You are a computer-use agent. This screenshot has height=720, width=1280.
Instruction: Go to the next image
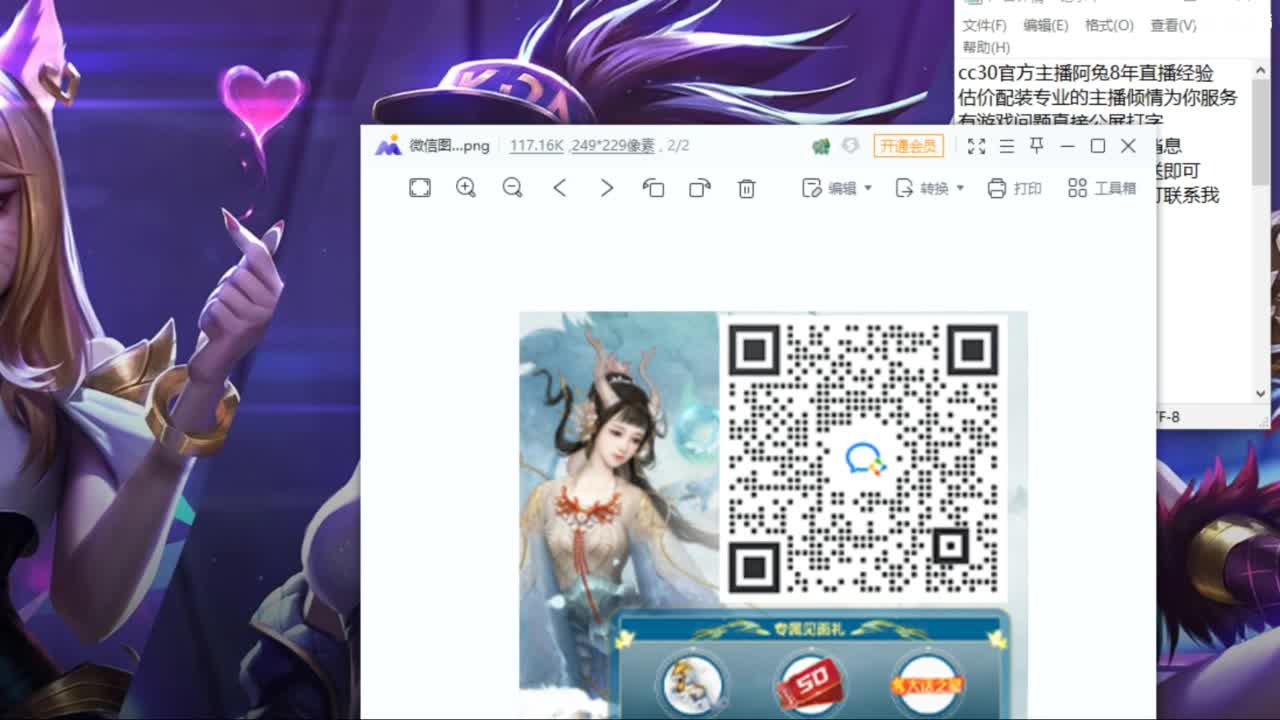[x=606, y=188]
